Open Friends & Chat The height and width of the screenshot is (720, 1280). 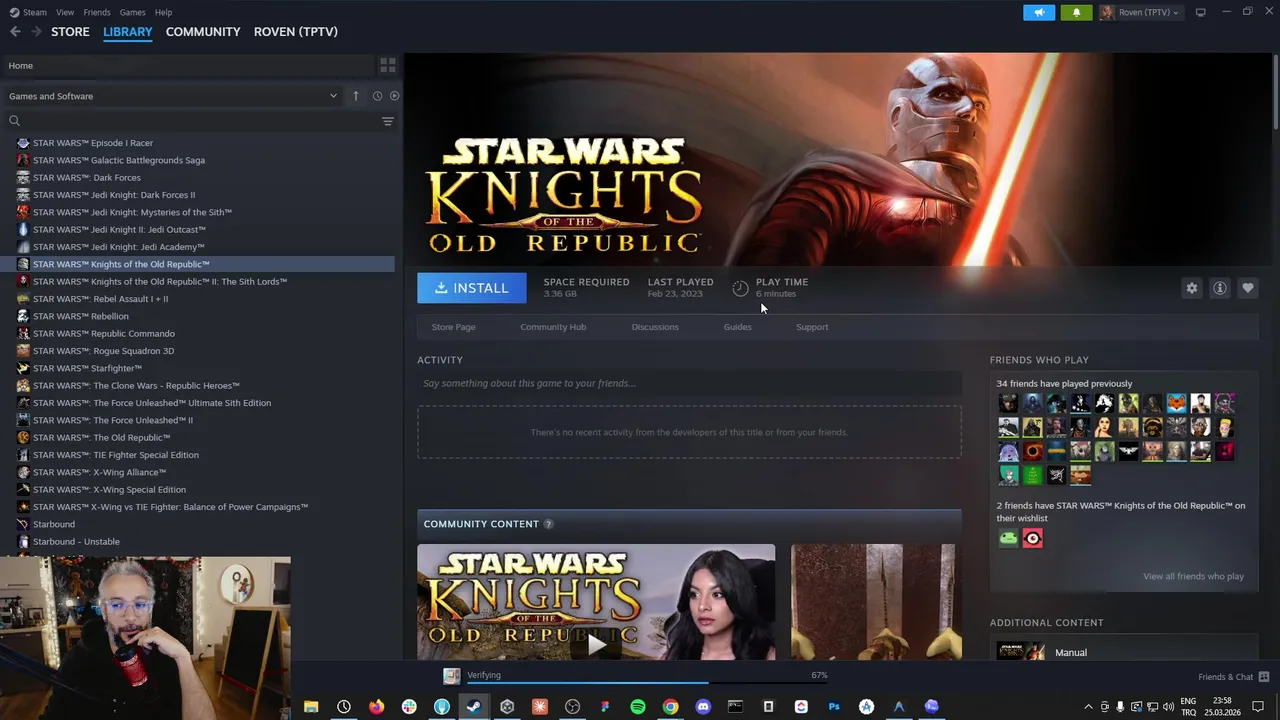1234,677
